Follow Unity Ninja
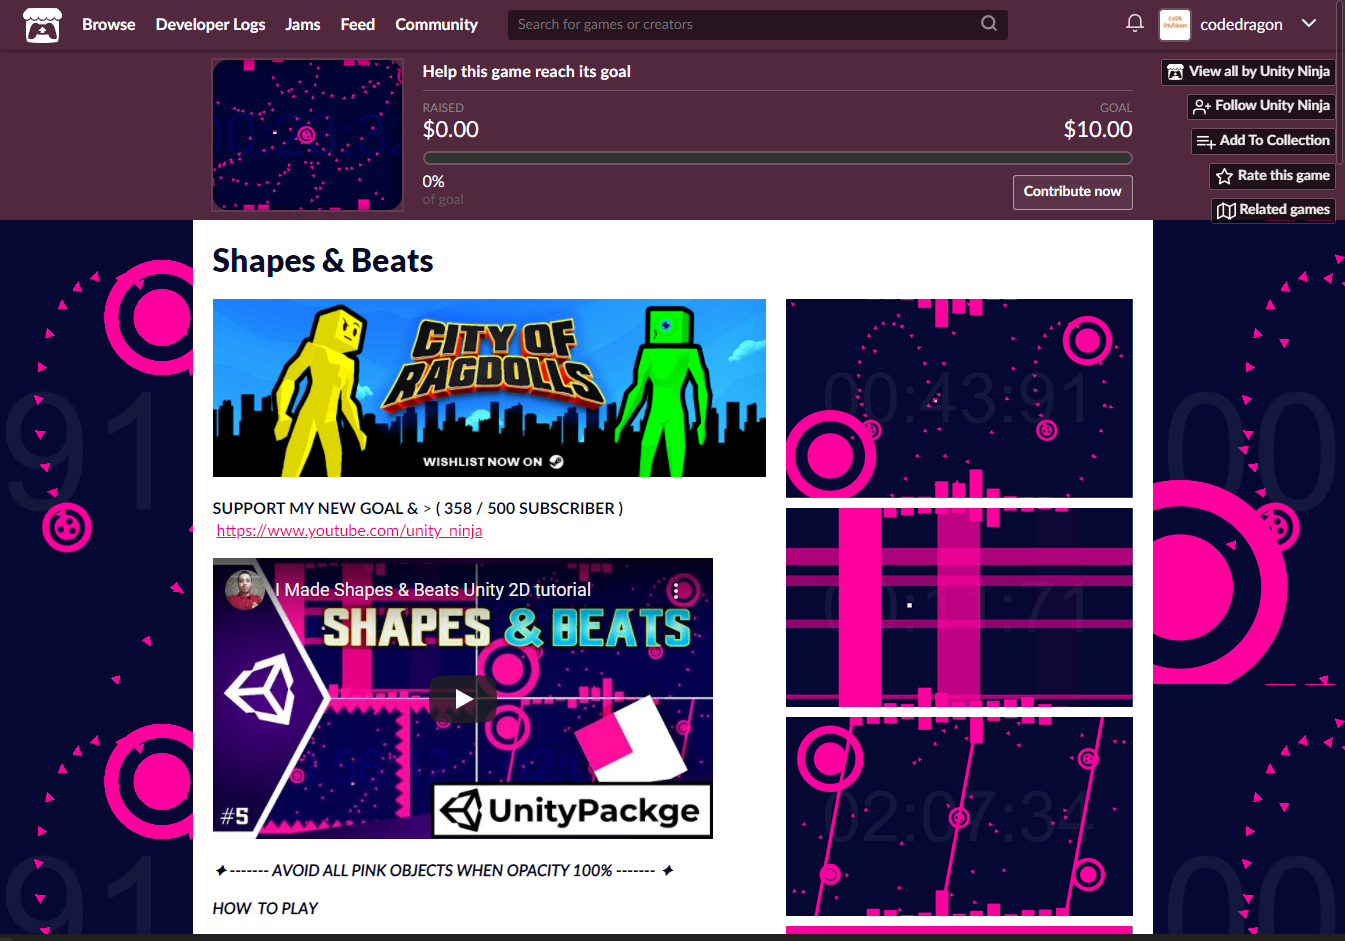 (1261, 106)
